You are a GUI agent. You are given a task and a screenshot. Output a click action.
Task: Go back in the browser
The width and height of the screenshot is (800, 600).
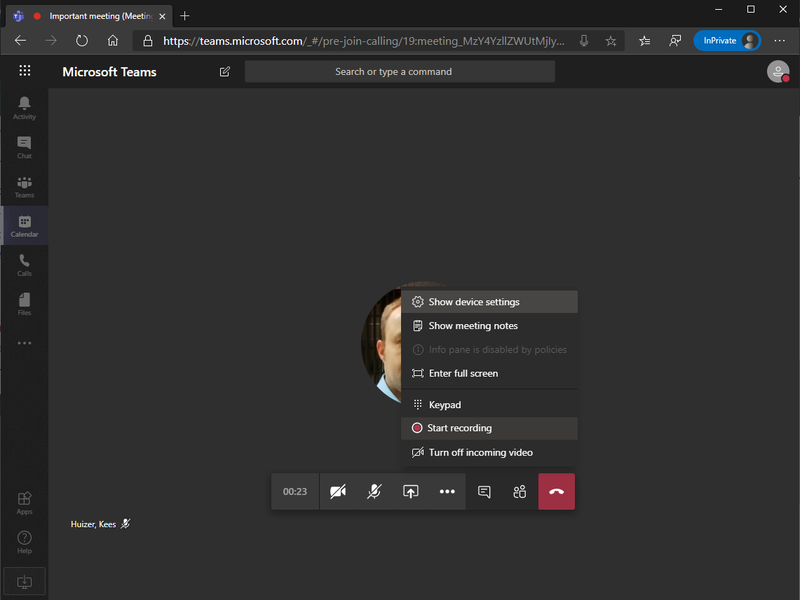[x=20, y=41]
